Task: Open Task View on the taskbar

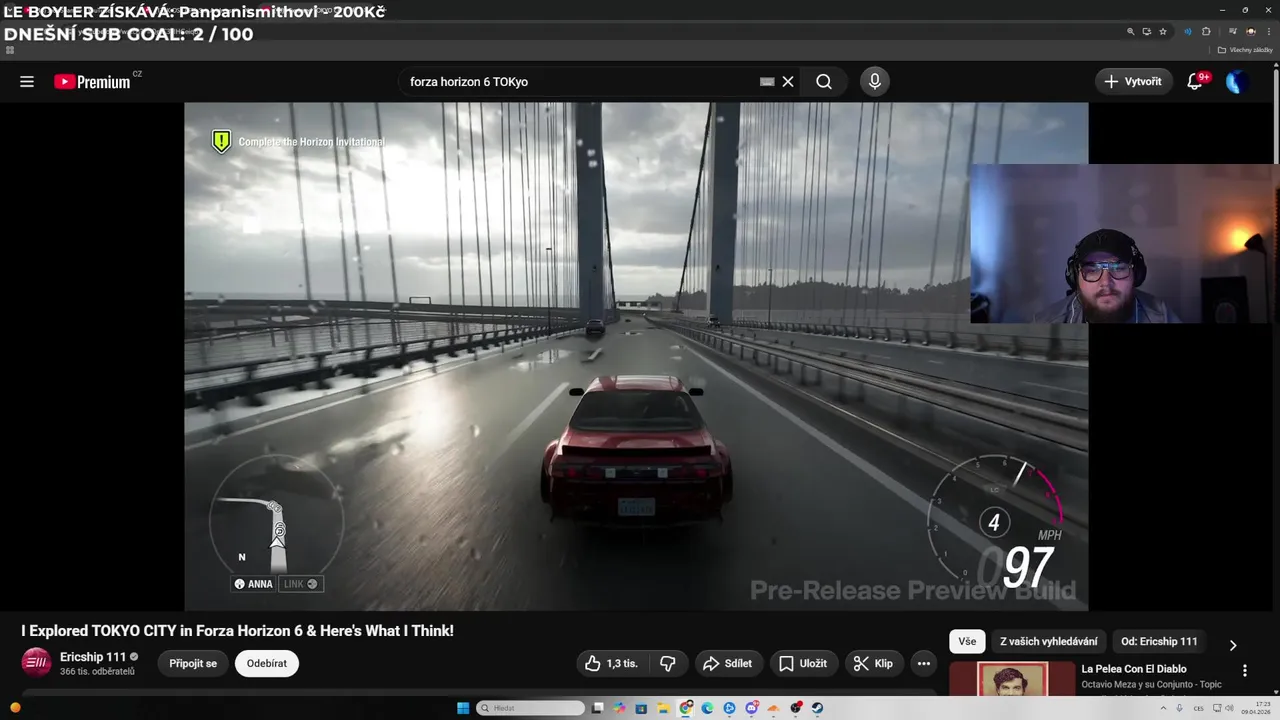Action: click(598, 708)
